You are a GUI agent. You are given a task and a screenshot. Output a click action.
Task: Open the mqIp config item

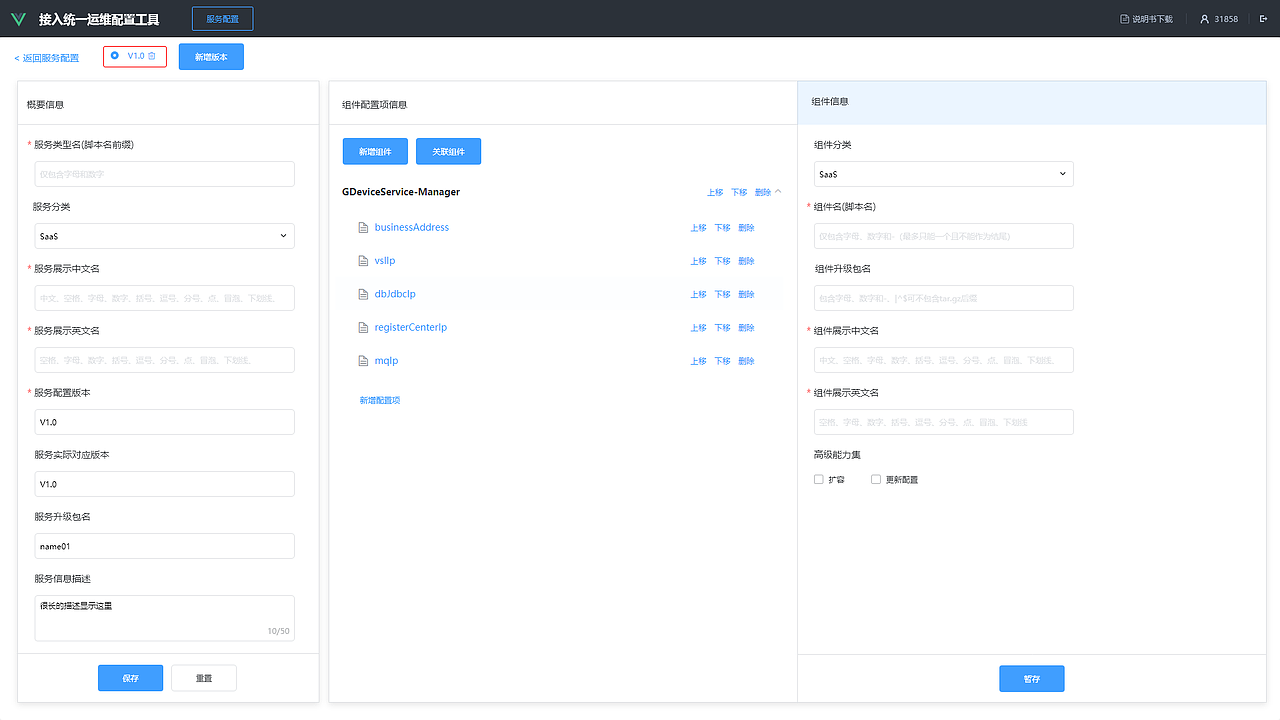pyautogui.click(x=386, y=360)
